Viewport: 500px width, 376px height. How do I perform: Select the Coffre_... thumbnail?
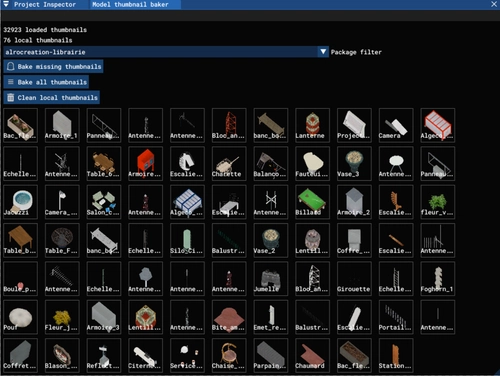(x=354, y=240)
